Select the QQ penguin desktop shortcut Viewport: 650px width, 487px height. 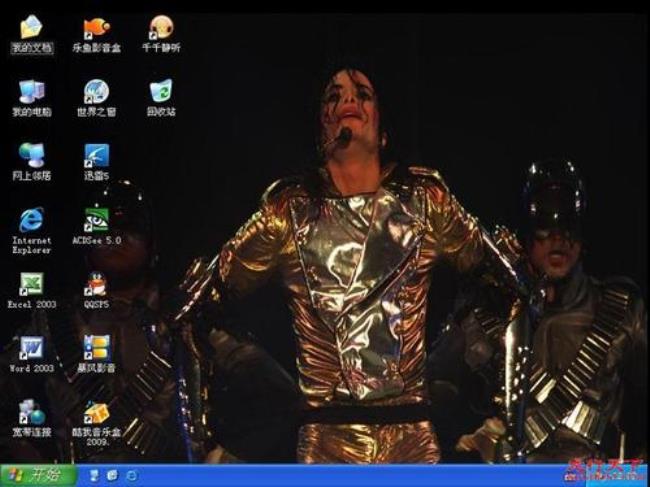(97, 291)
